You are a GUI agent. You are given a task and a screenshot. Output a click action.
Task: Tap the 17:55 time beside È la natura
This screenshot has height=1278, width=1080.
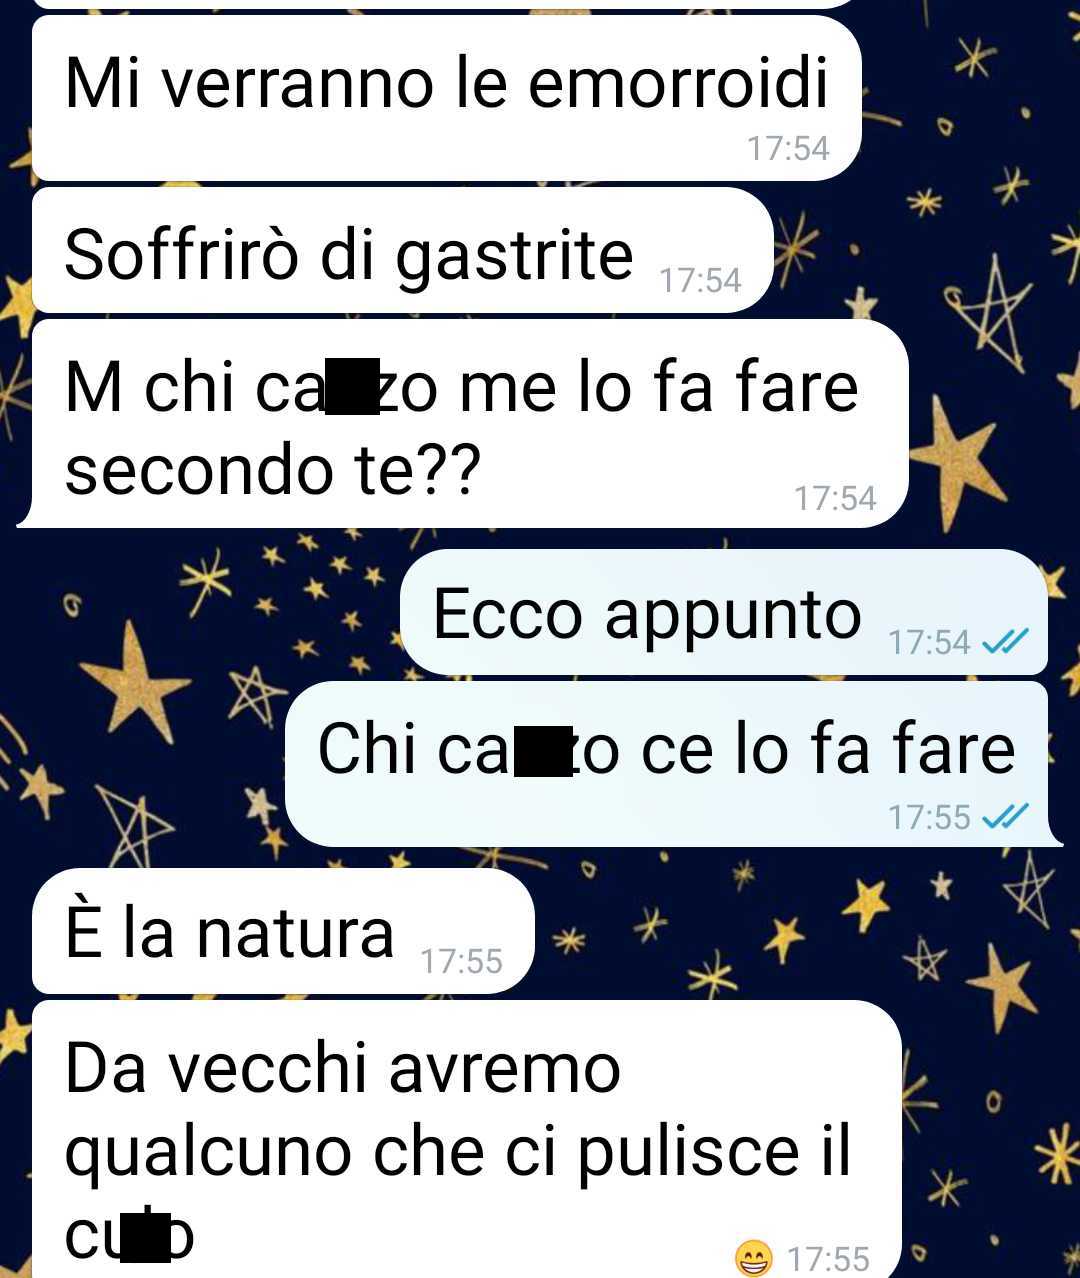tap(461, 961)
